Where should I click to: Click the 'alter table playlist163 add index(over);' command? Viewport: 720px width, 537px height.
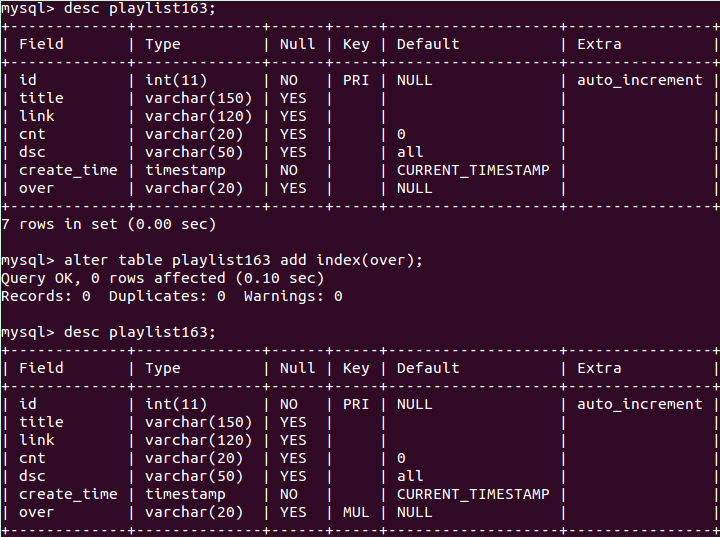[x=243, y=260]
